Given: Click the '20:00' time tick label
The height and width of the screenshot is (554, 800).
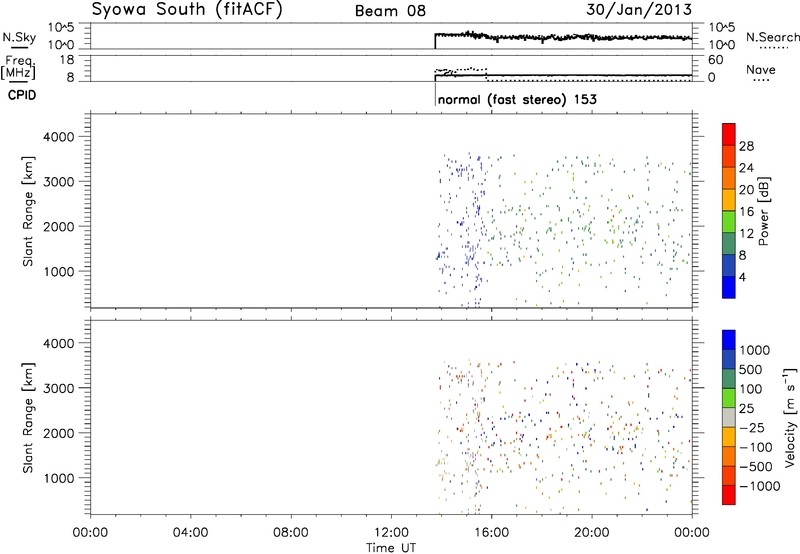Looking at the screenshot, I should [x=592, y=533].
